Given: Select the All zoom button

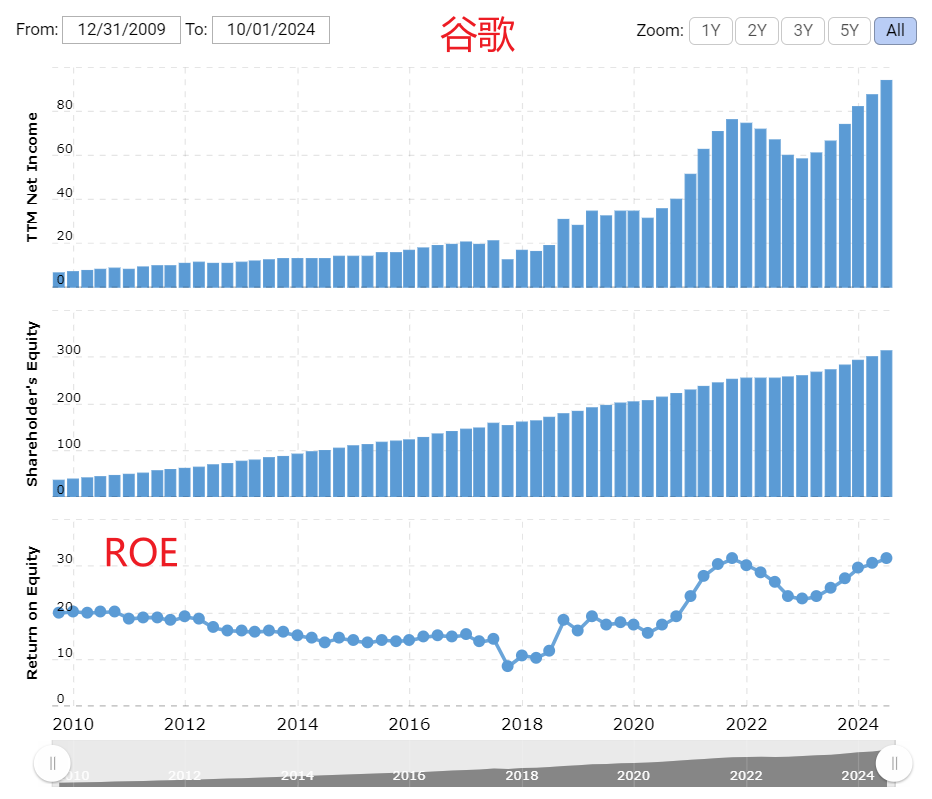Looking at the screenshot, I should click(895, 31).
